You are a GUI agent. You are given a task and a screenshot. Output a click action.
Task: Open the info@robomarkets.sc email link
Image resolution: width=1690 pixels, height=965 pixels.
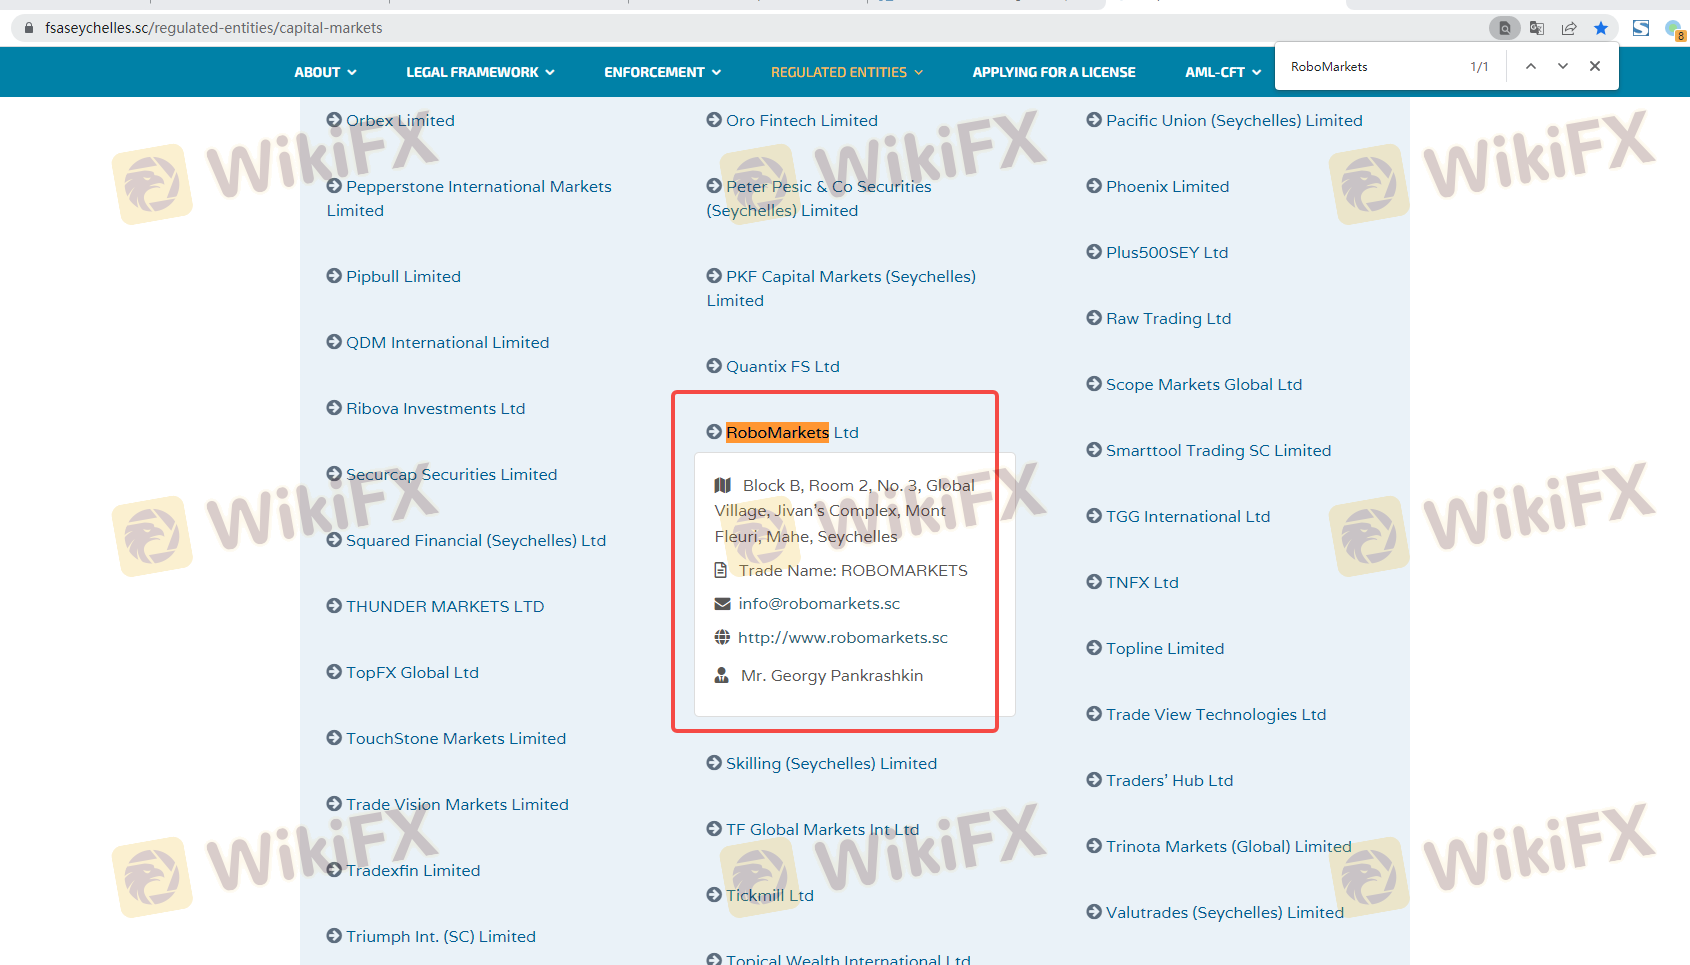point(819,603)
